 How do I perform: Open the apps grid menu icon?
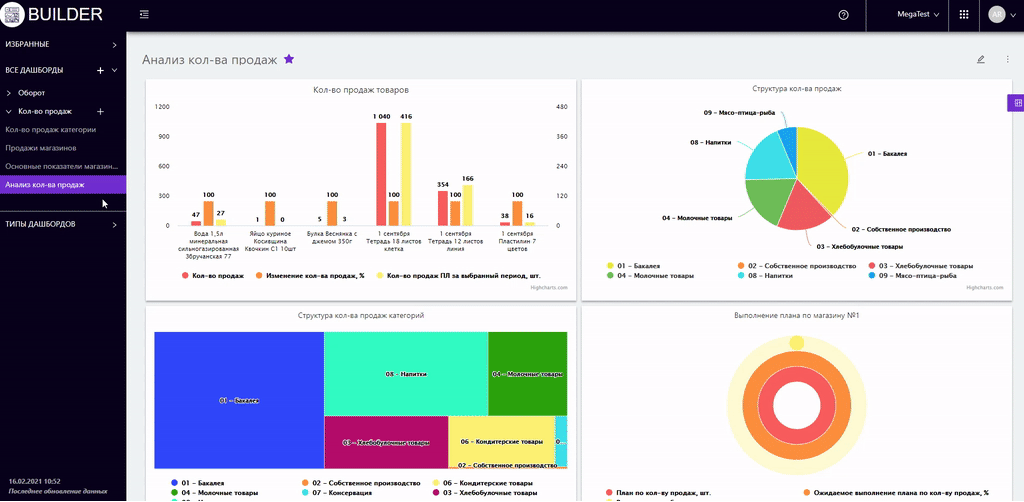click(x=963, y=15)
